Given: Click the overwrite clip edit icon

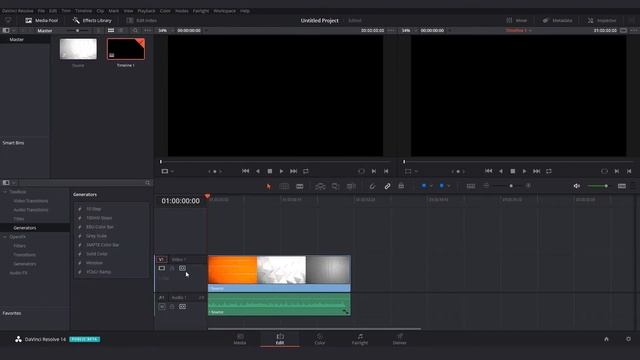Looking at the screenshot, I should click(335, 186).
